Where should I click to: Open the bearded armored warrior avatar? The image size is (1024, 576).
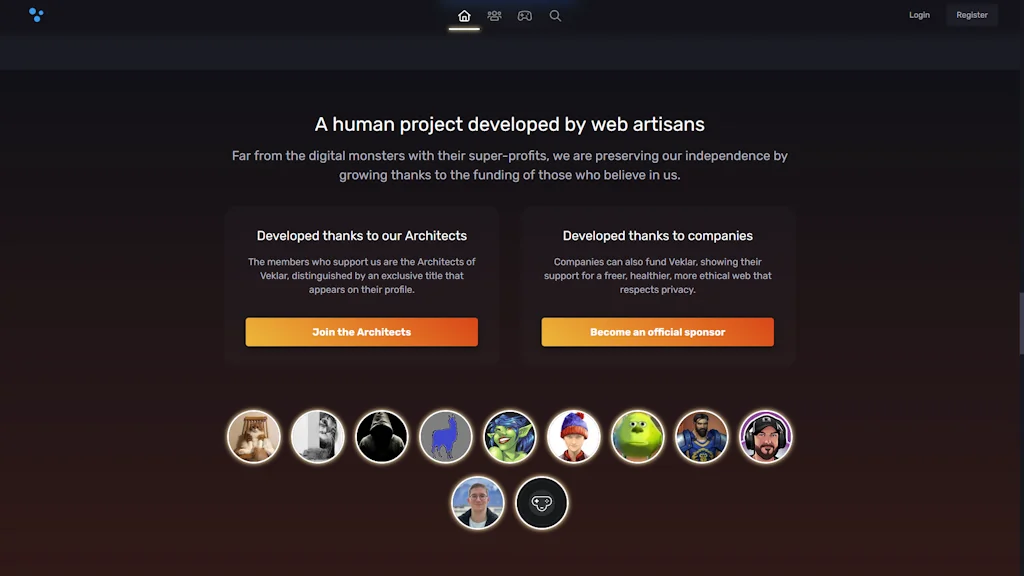tap(701, 436)
